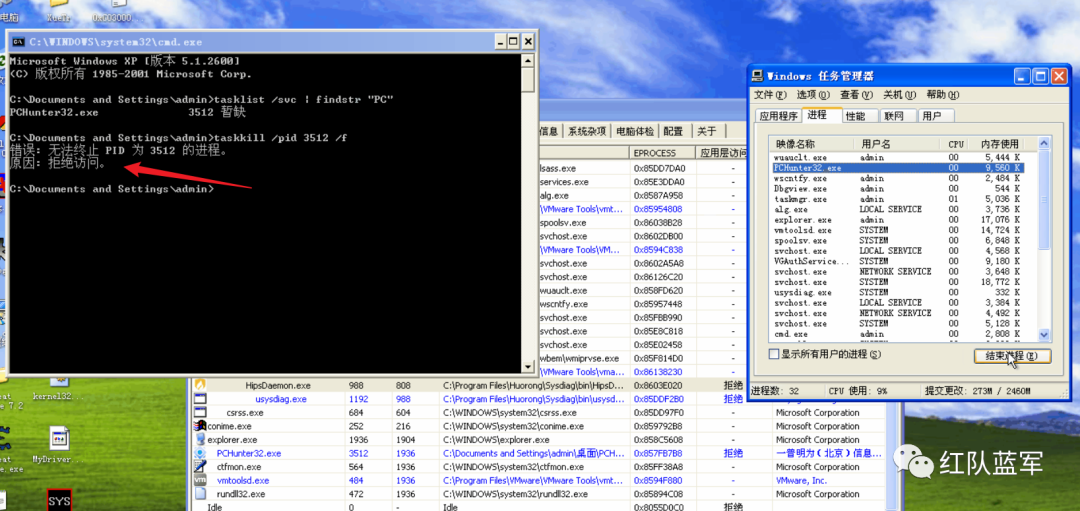Select usysdiag.exe row in Task Manager
The width and height of the screenshot is (1080, 511).
[x=898, y=292]
